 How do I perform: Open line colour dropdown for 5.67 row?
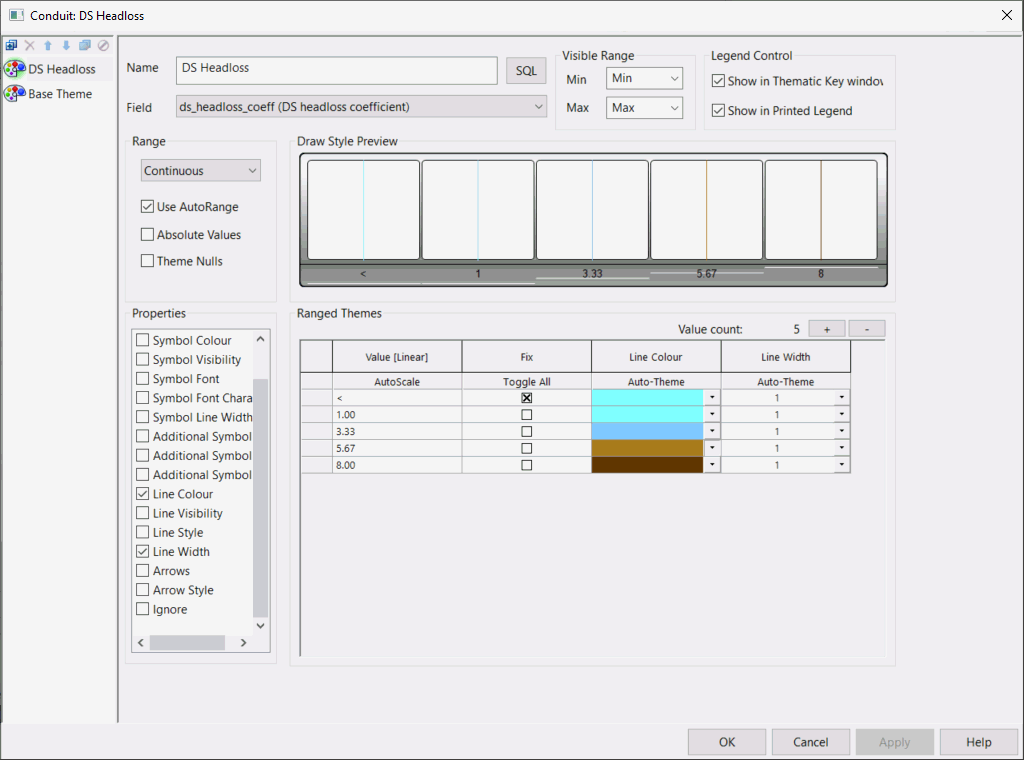712,448
